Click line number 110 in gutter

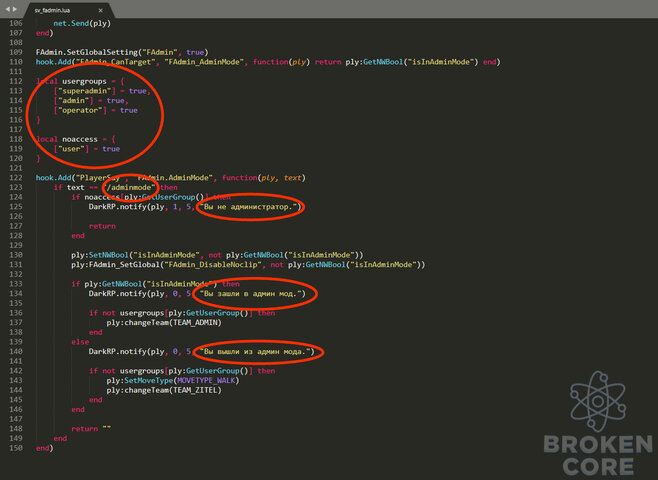[16, 62]
